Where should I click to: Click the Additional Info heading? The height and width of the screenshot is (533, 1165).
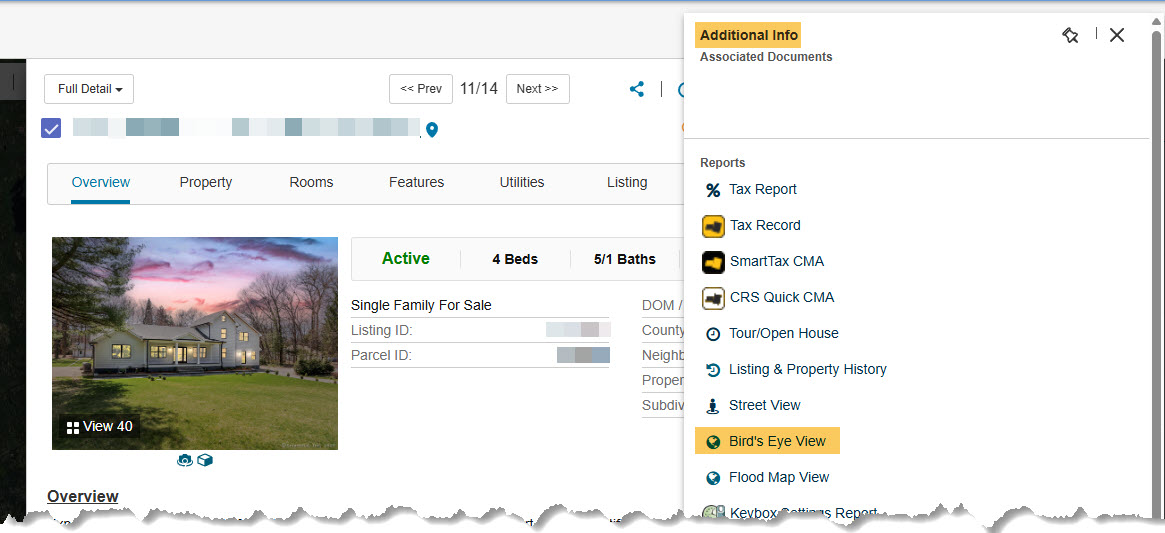(x=748, y=35)
